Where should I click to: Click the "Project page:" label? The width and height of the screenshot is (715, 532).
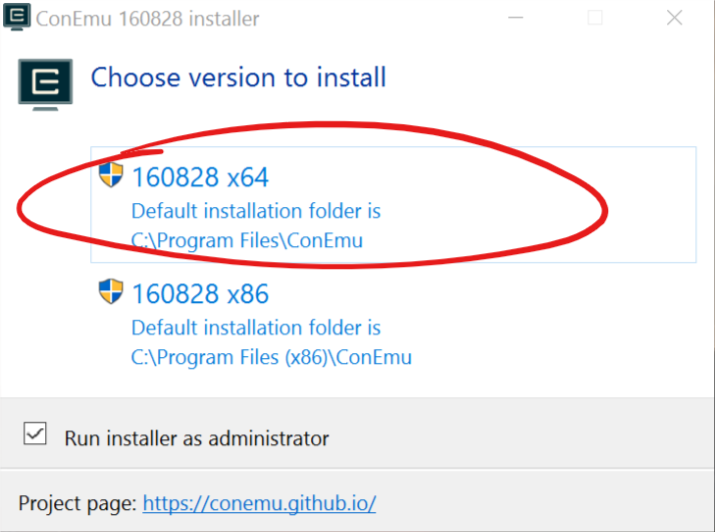click(77, 503)
